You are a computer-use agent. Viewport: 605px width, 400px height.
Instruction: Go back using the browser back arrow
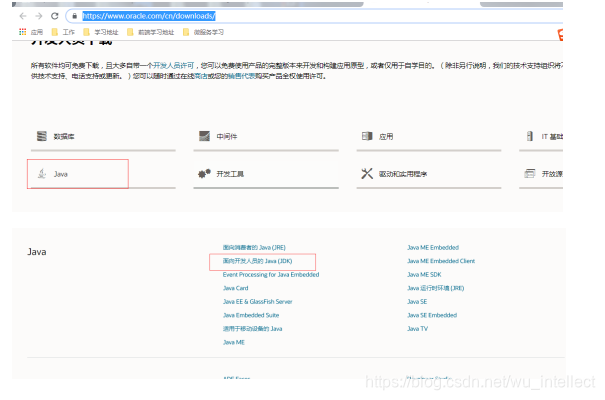[23, 16]
